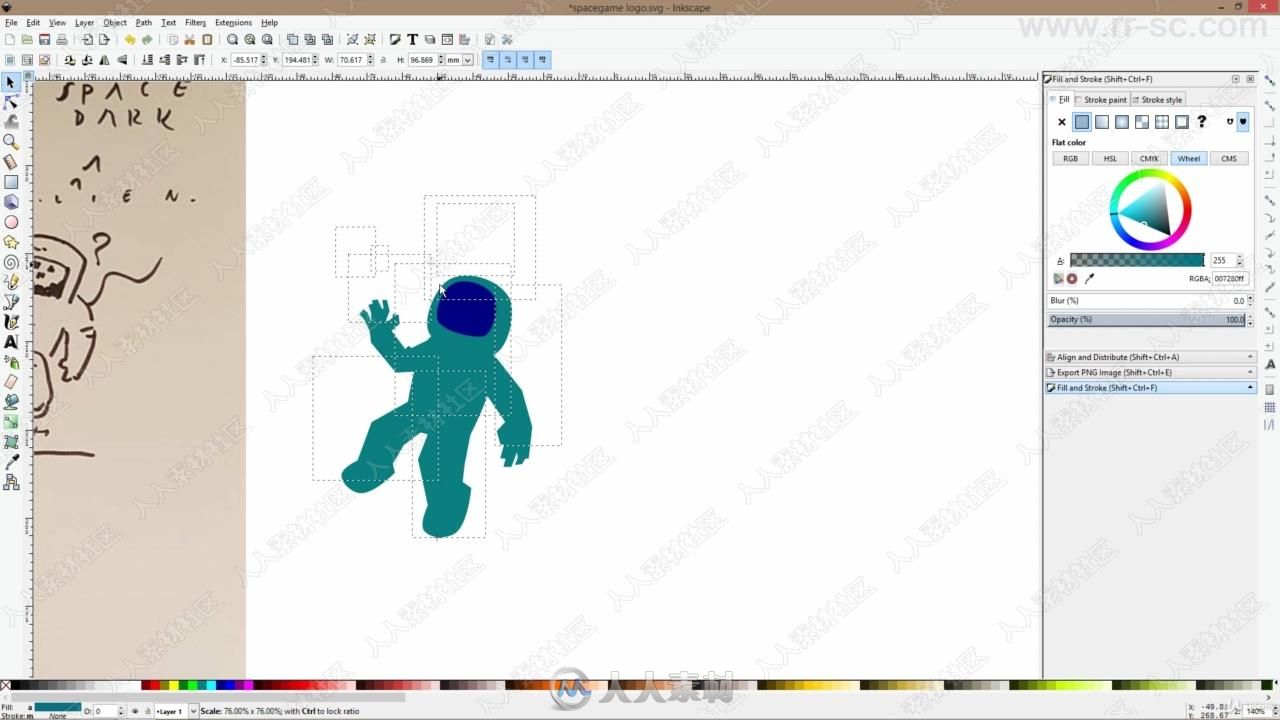The image size is (1280, 720).
Task: Expand Export PNG Image panel
Action: (1150, 372)
